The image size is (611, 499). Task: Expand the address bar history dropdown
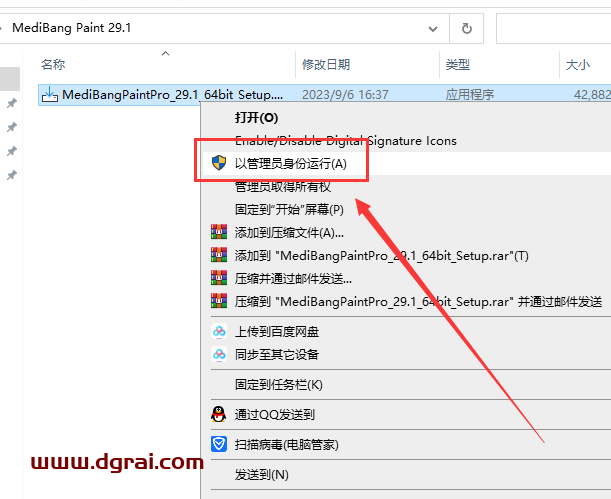[433, 29]
